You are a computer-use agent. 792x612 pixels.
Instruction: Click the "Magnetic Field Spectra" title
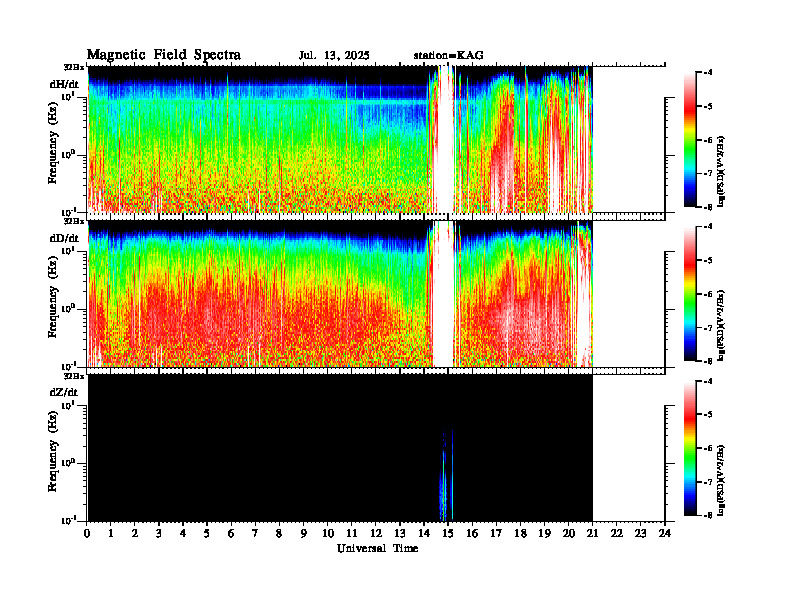[x=164, y=55]
